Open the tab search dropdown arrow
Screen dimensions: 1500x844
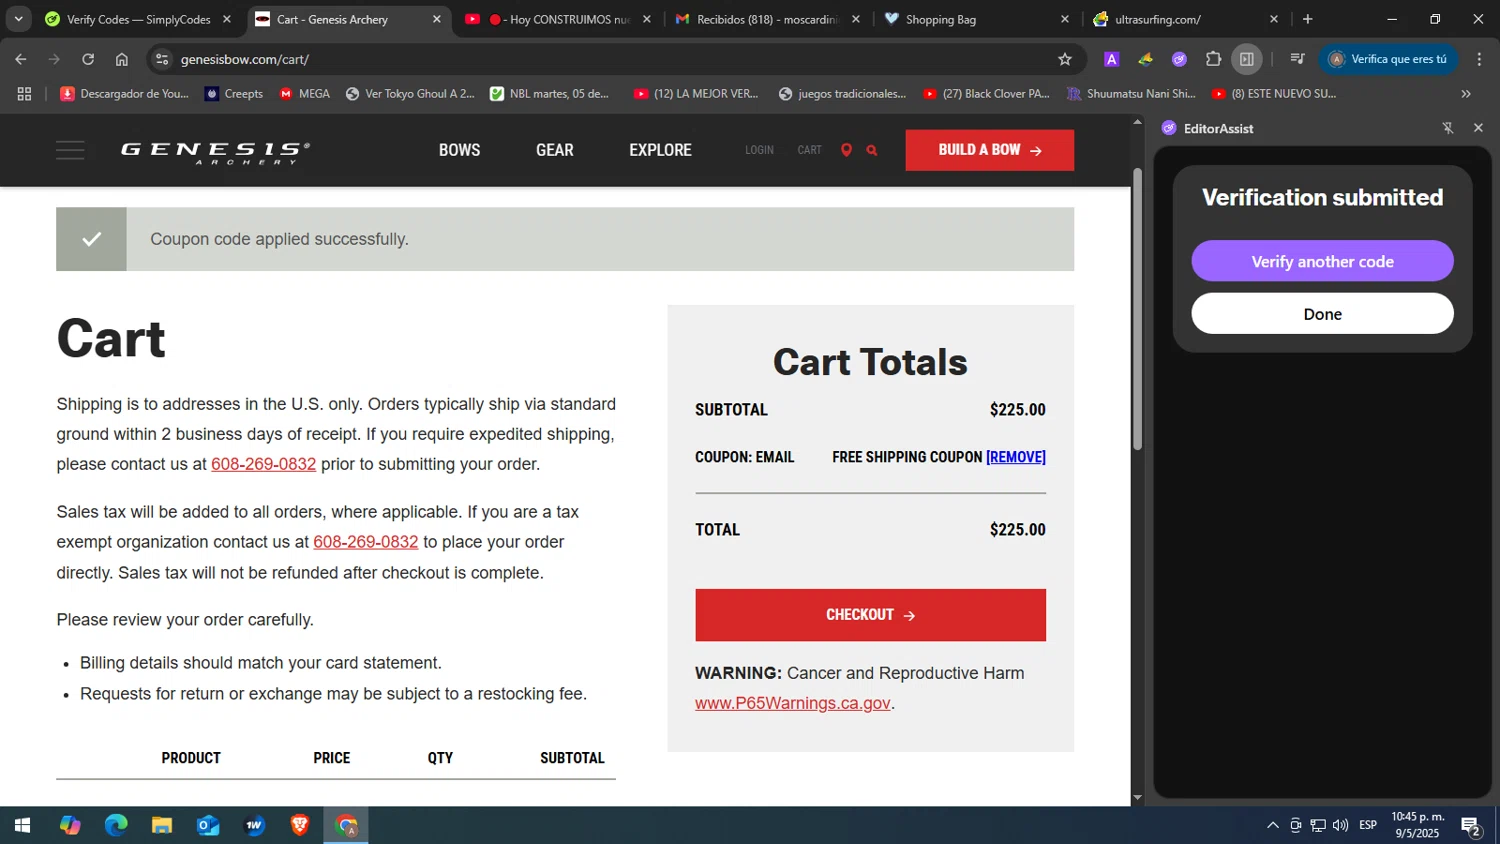coord(18,19)
